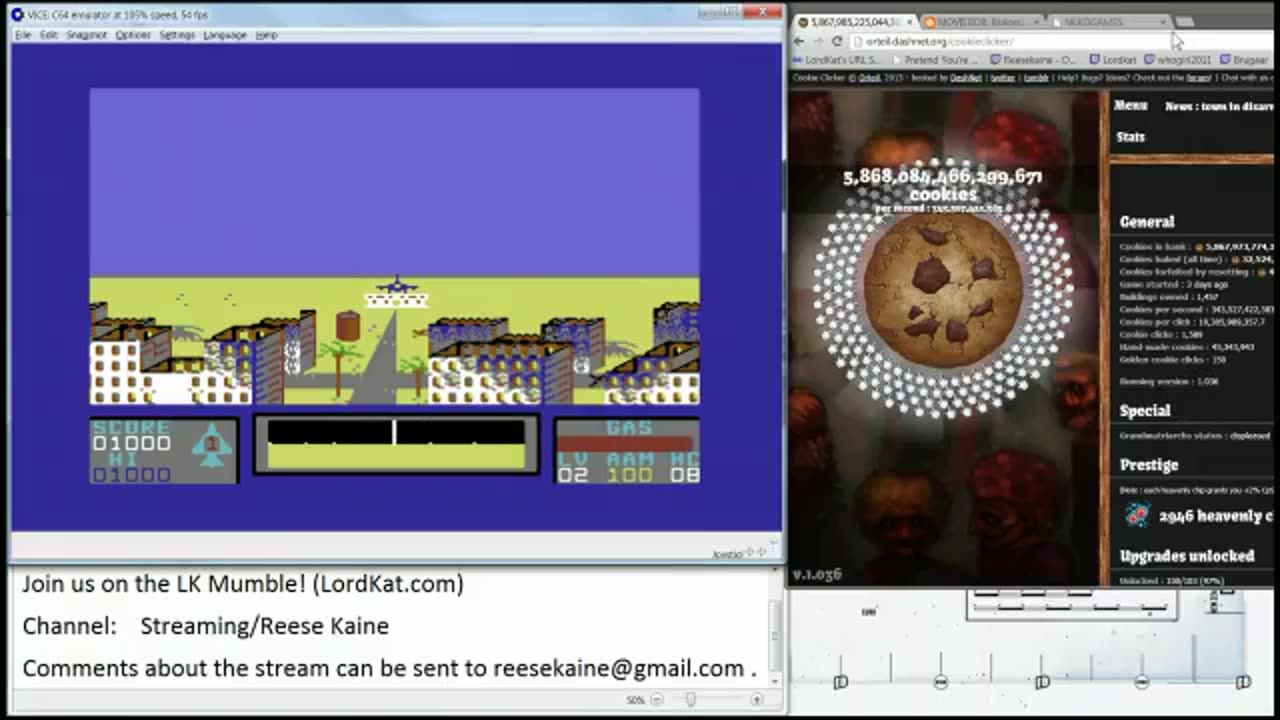
Task: Open the Help menu in VICE
Action: point(266,35)
